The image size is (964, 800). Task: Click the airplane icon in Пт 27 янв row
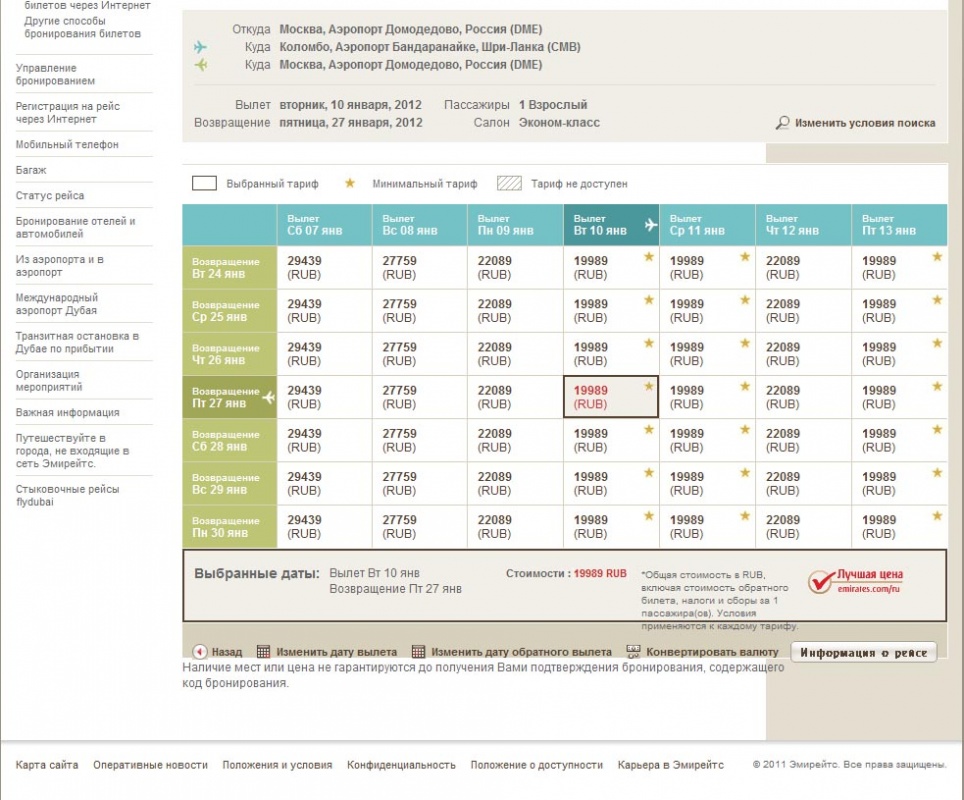(x=268, y=397)
